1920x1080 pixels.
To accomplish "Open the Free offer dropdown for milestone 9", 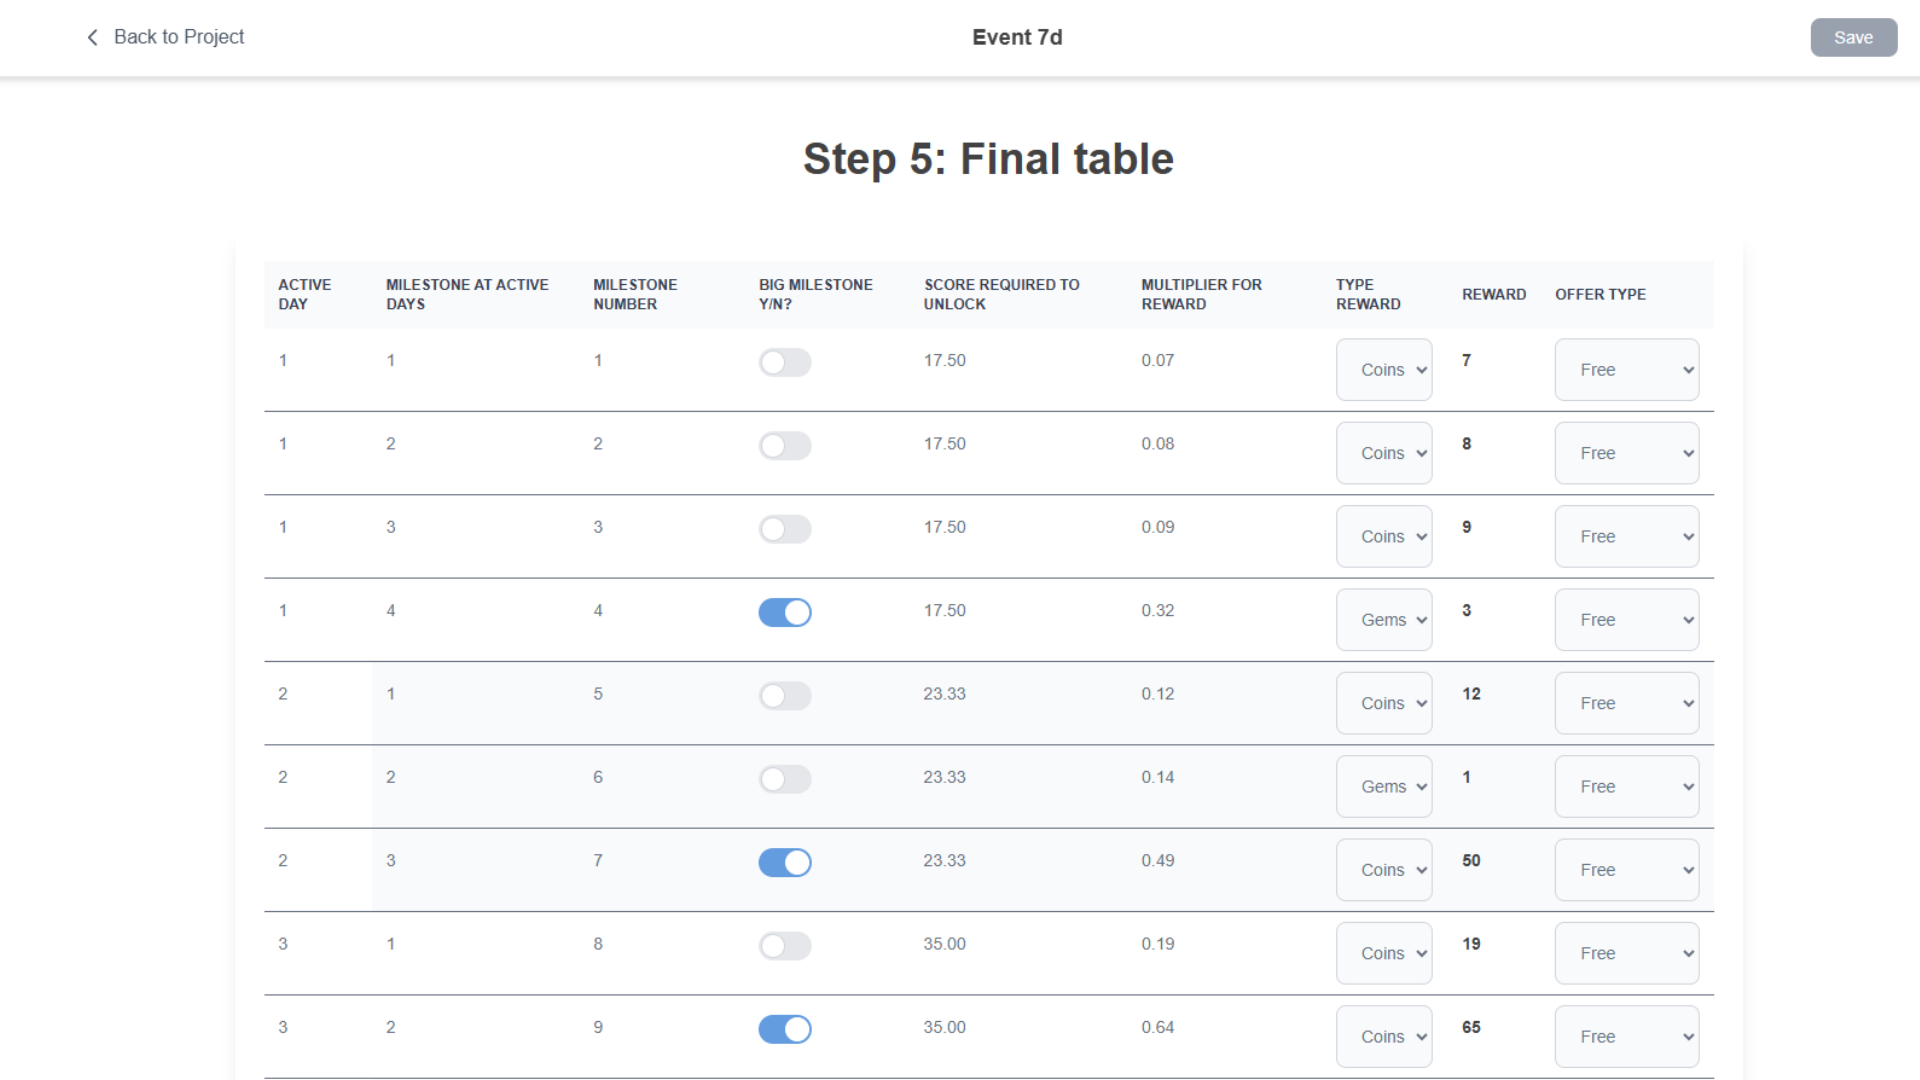I will (x=1626, y=1036).
